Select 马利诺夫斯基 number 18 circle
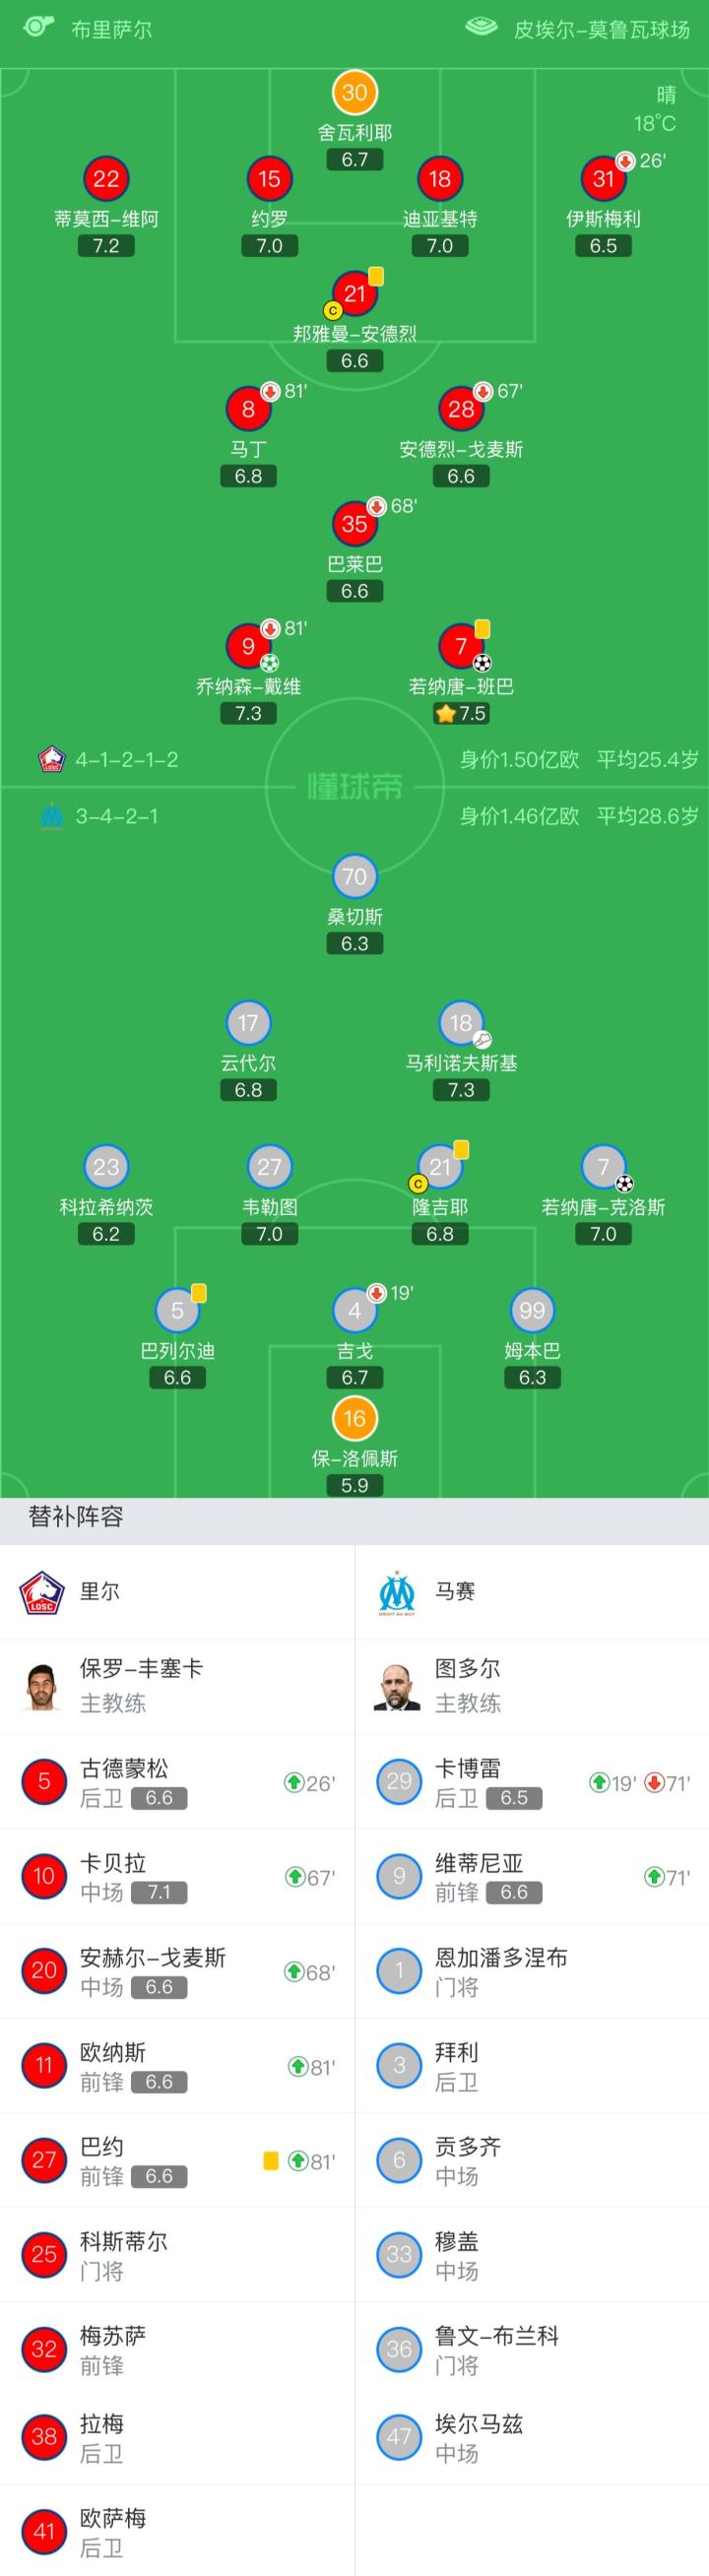709x2576 pixels. click(x=461, y=1023)
